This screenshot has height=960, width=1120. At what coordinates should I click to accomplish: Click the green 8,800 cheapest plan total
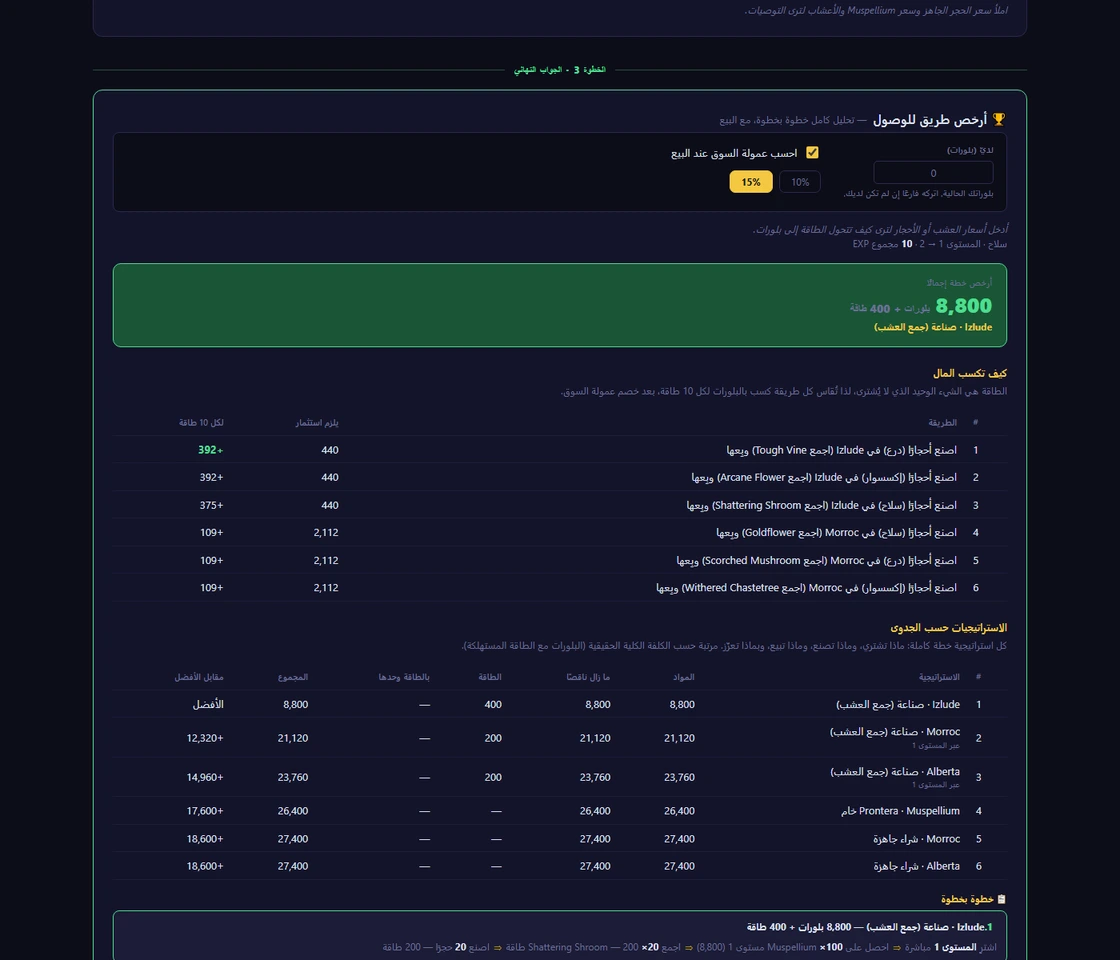pos(964,306)
